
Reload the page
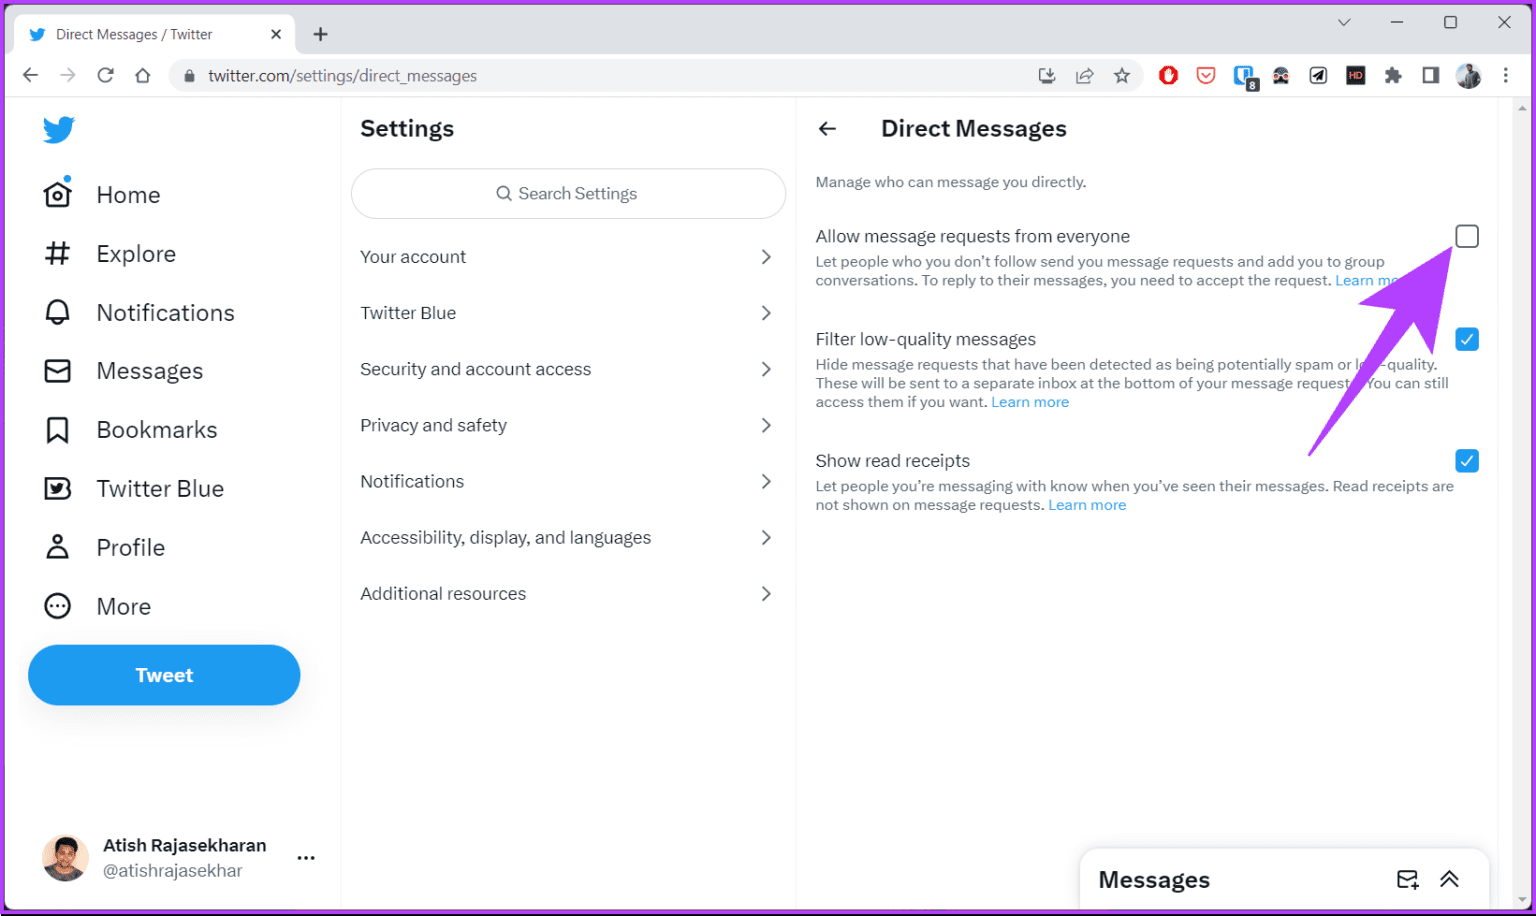(105, 75)
